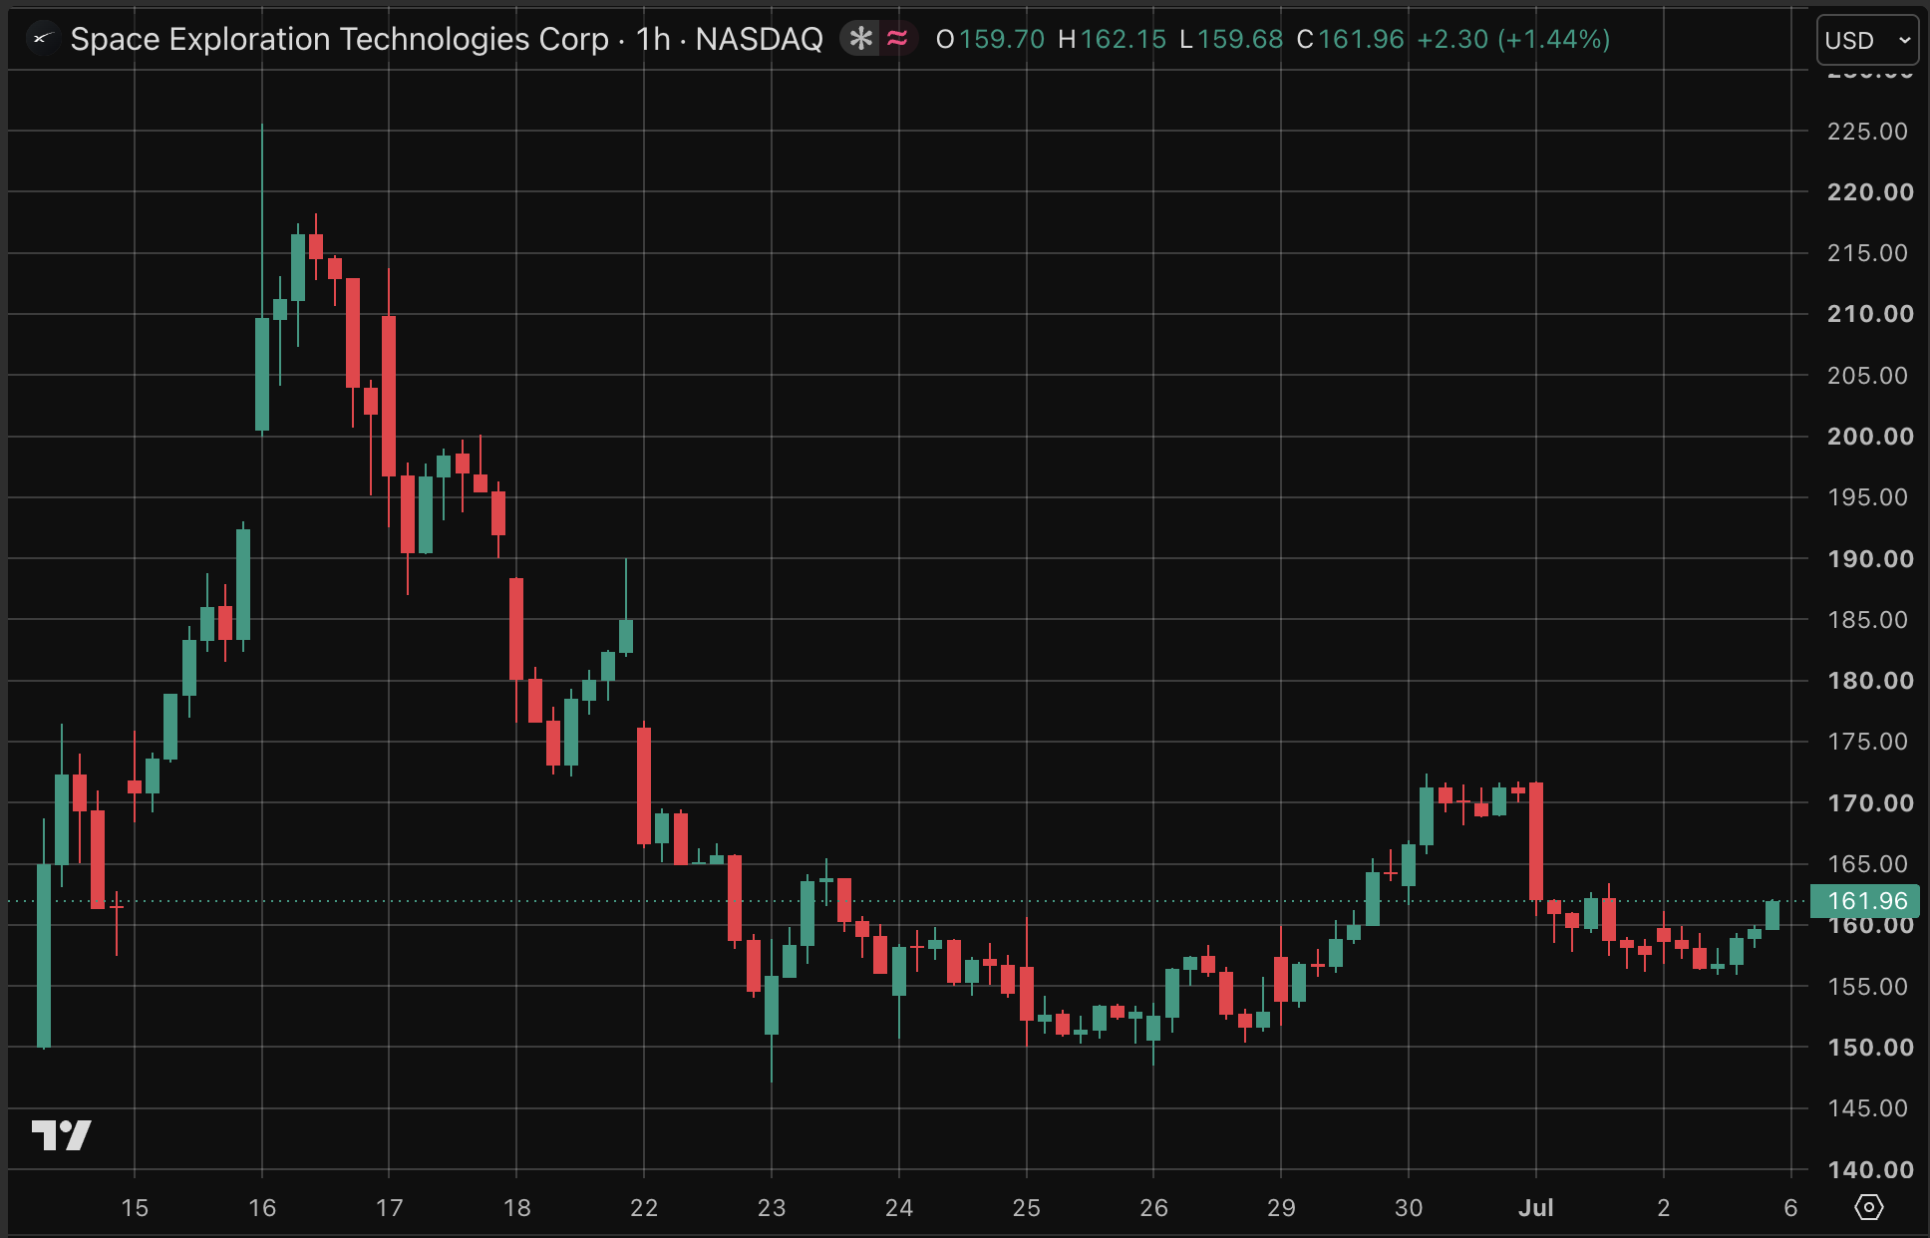Click the SpaceX company logo icon

click(41, 39)
